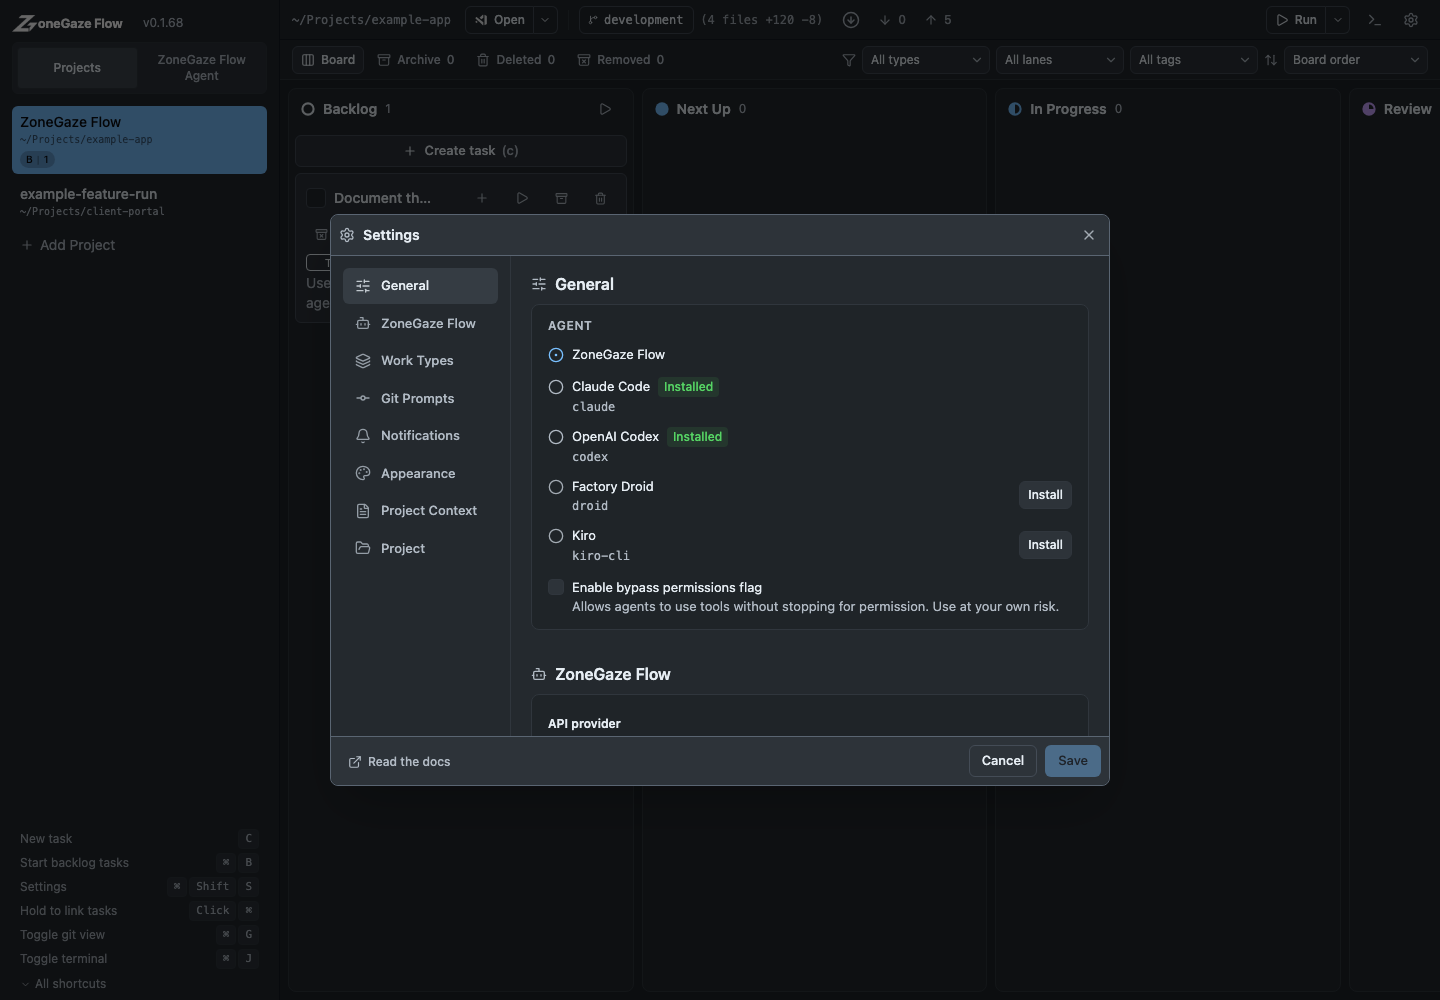Select the Claude Code agent radio button
1440x1000 pixels.
(556, 387)
